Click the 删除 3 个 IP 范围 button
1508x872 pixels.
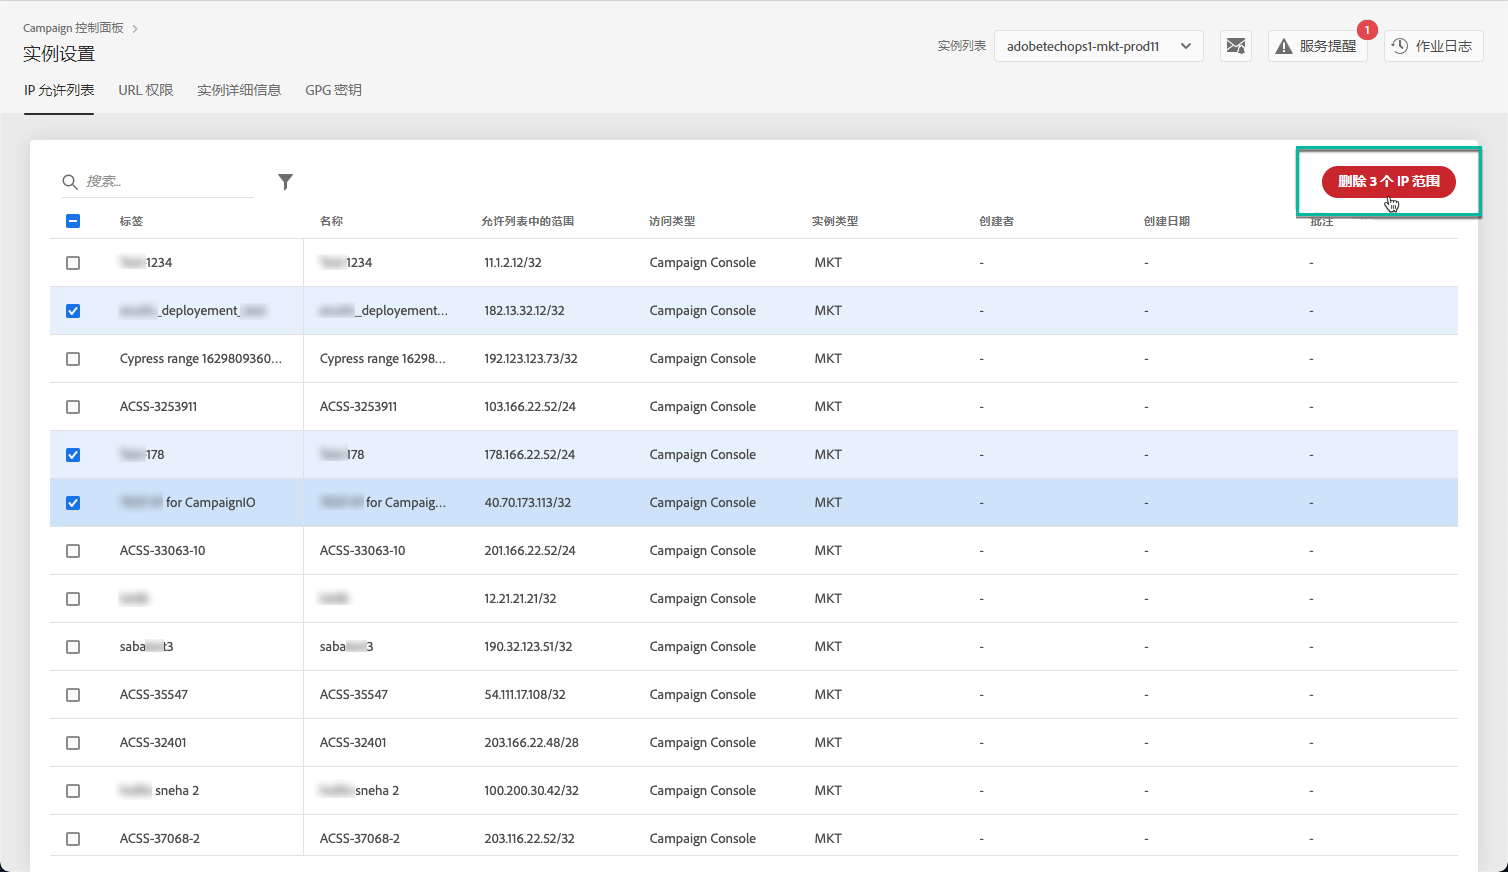1388,181
